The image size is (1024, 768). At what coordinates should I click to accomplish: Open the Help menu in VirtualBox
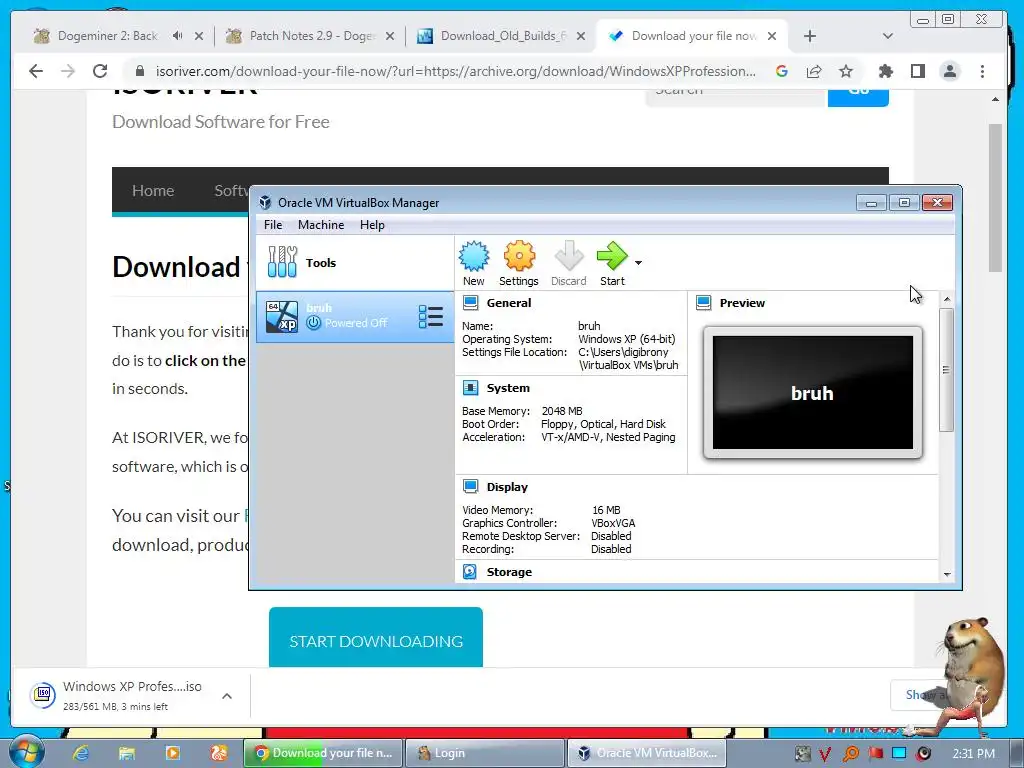click(372, 225)
